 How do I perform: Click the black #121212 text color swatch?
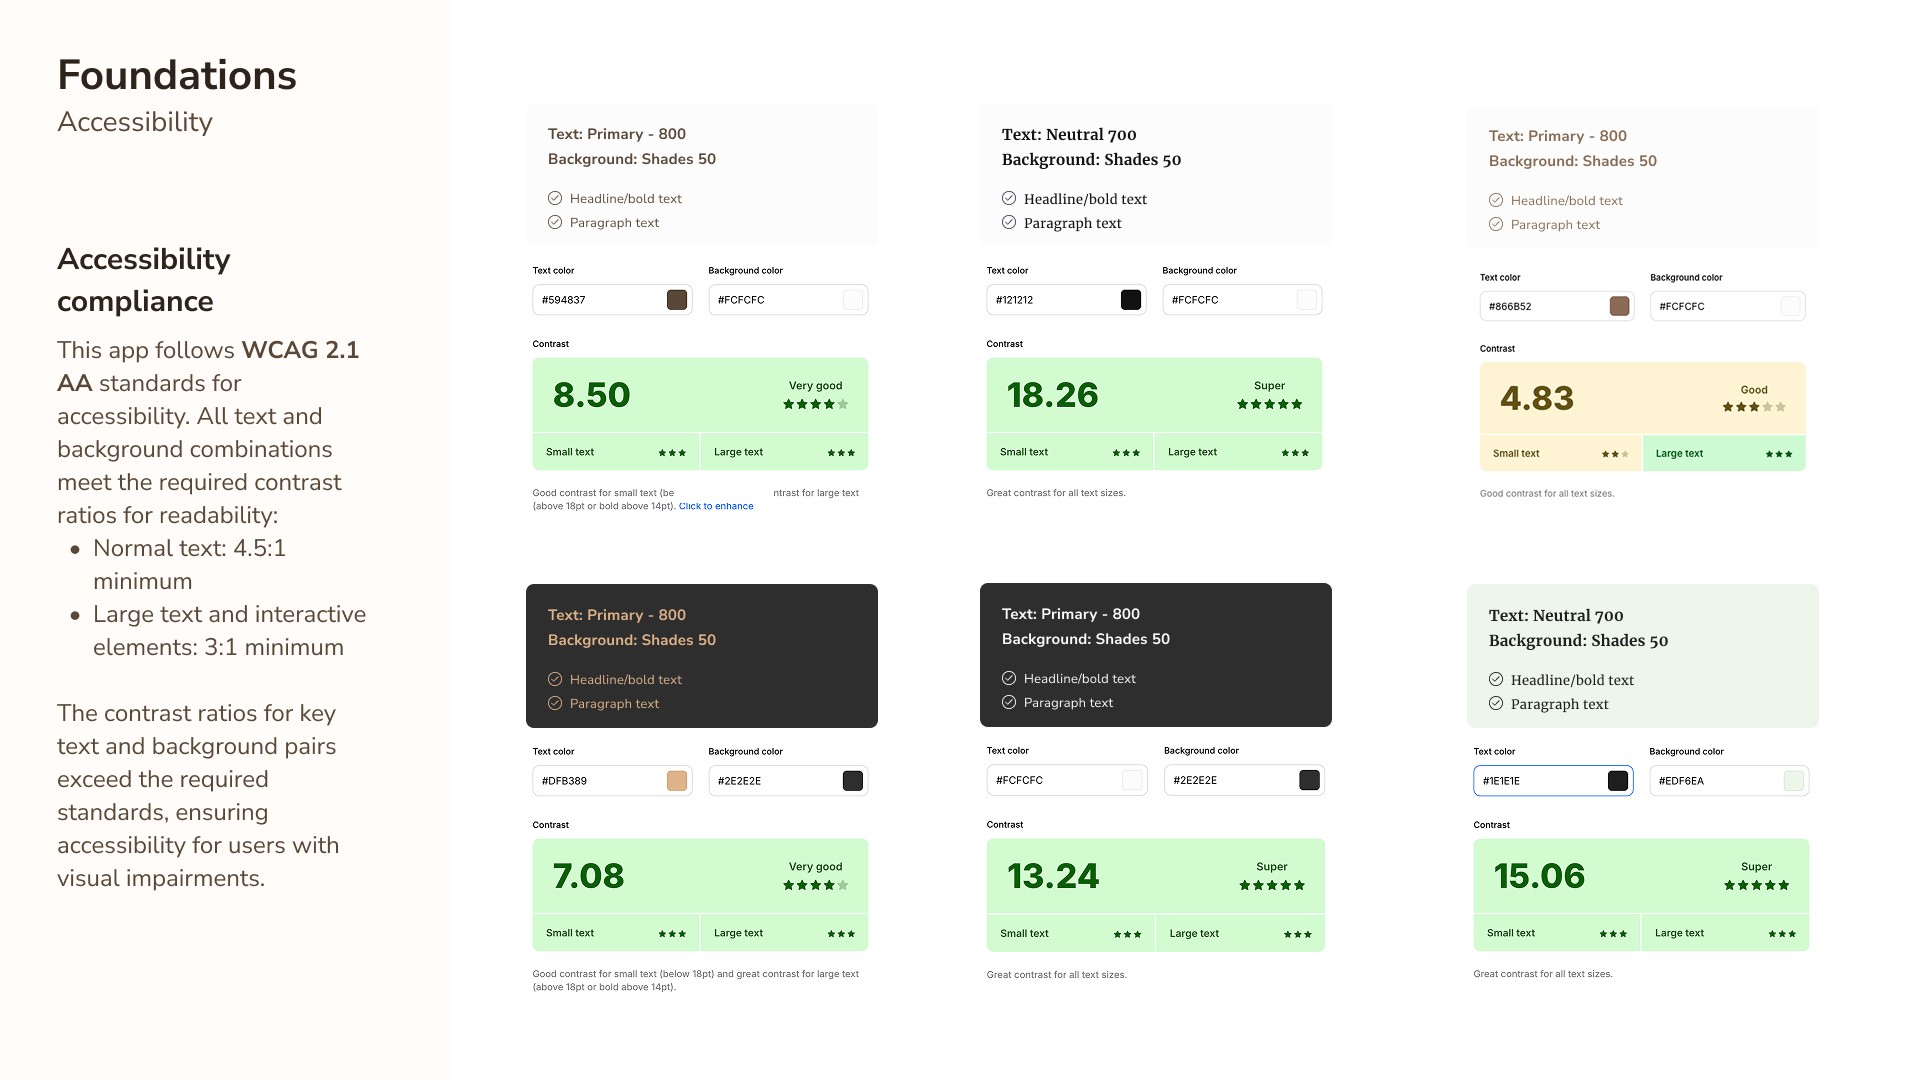point(1131,300)
